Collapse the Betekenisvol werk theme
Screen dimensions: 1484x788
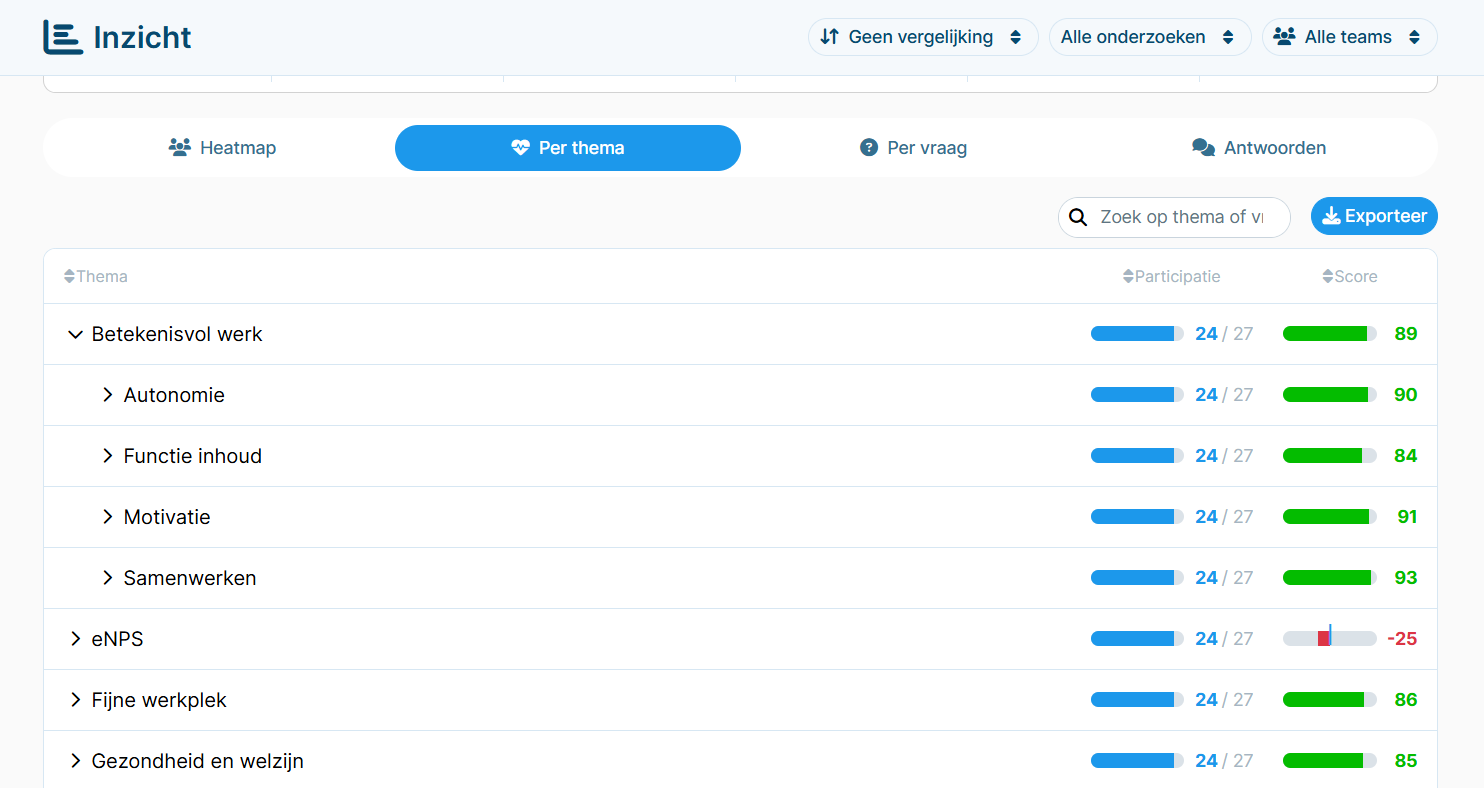[x=75, y=334]
